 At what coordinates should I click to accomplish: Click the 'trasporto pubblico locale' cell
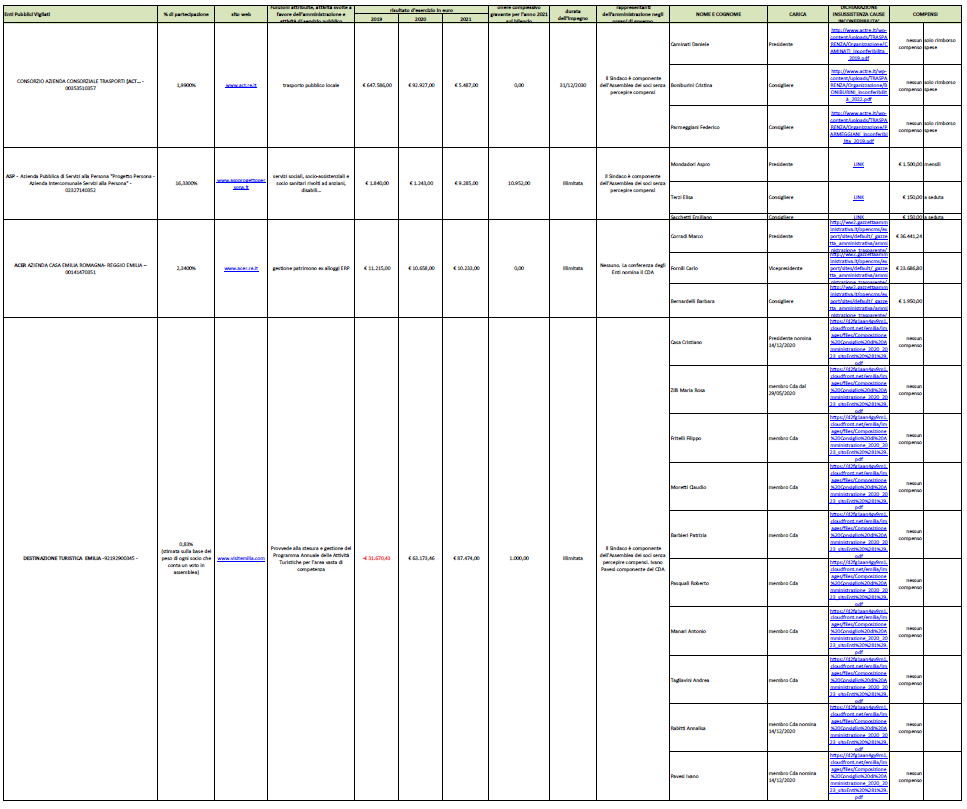pyautogui.click(x=311, y=86)
